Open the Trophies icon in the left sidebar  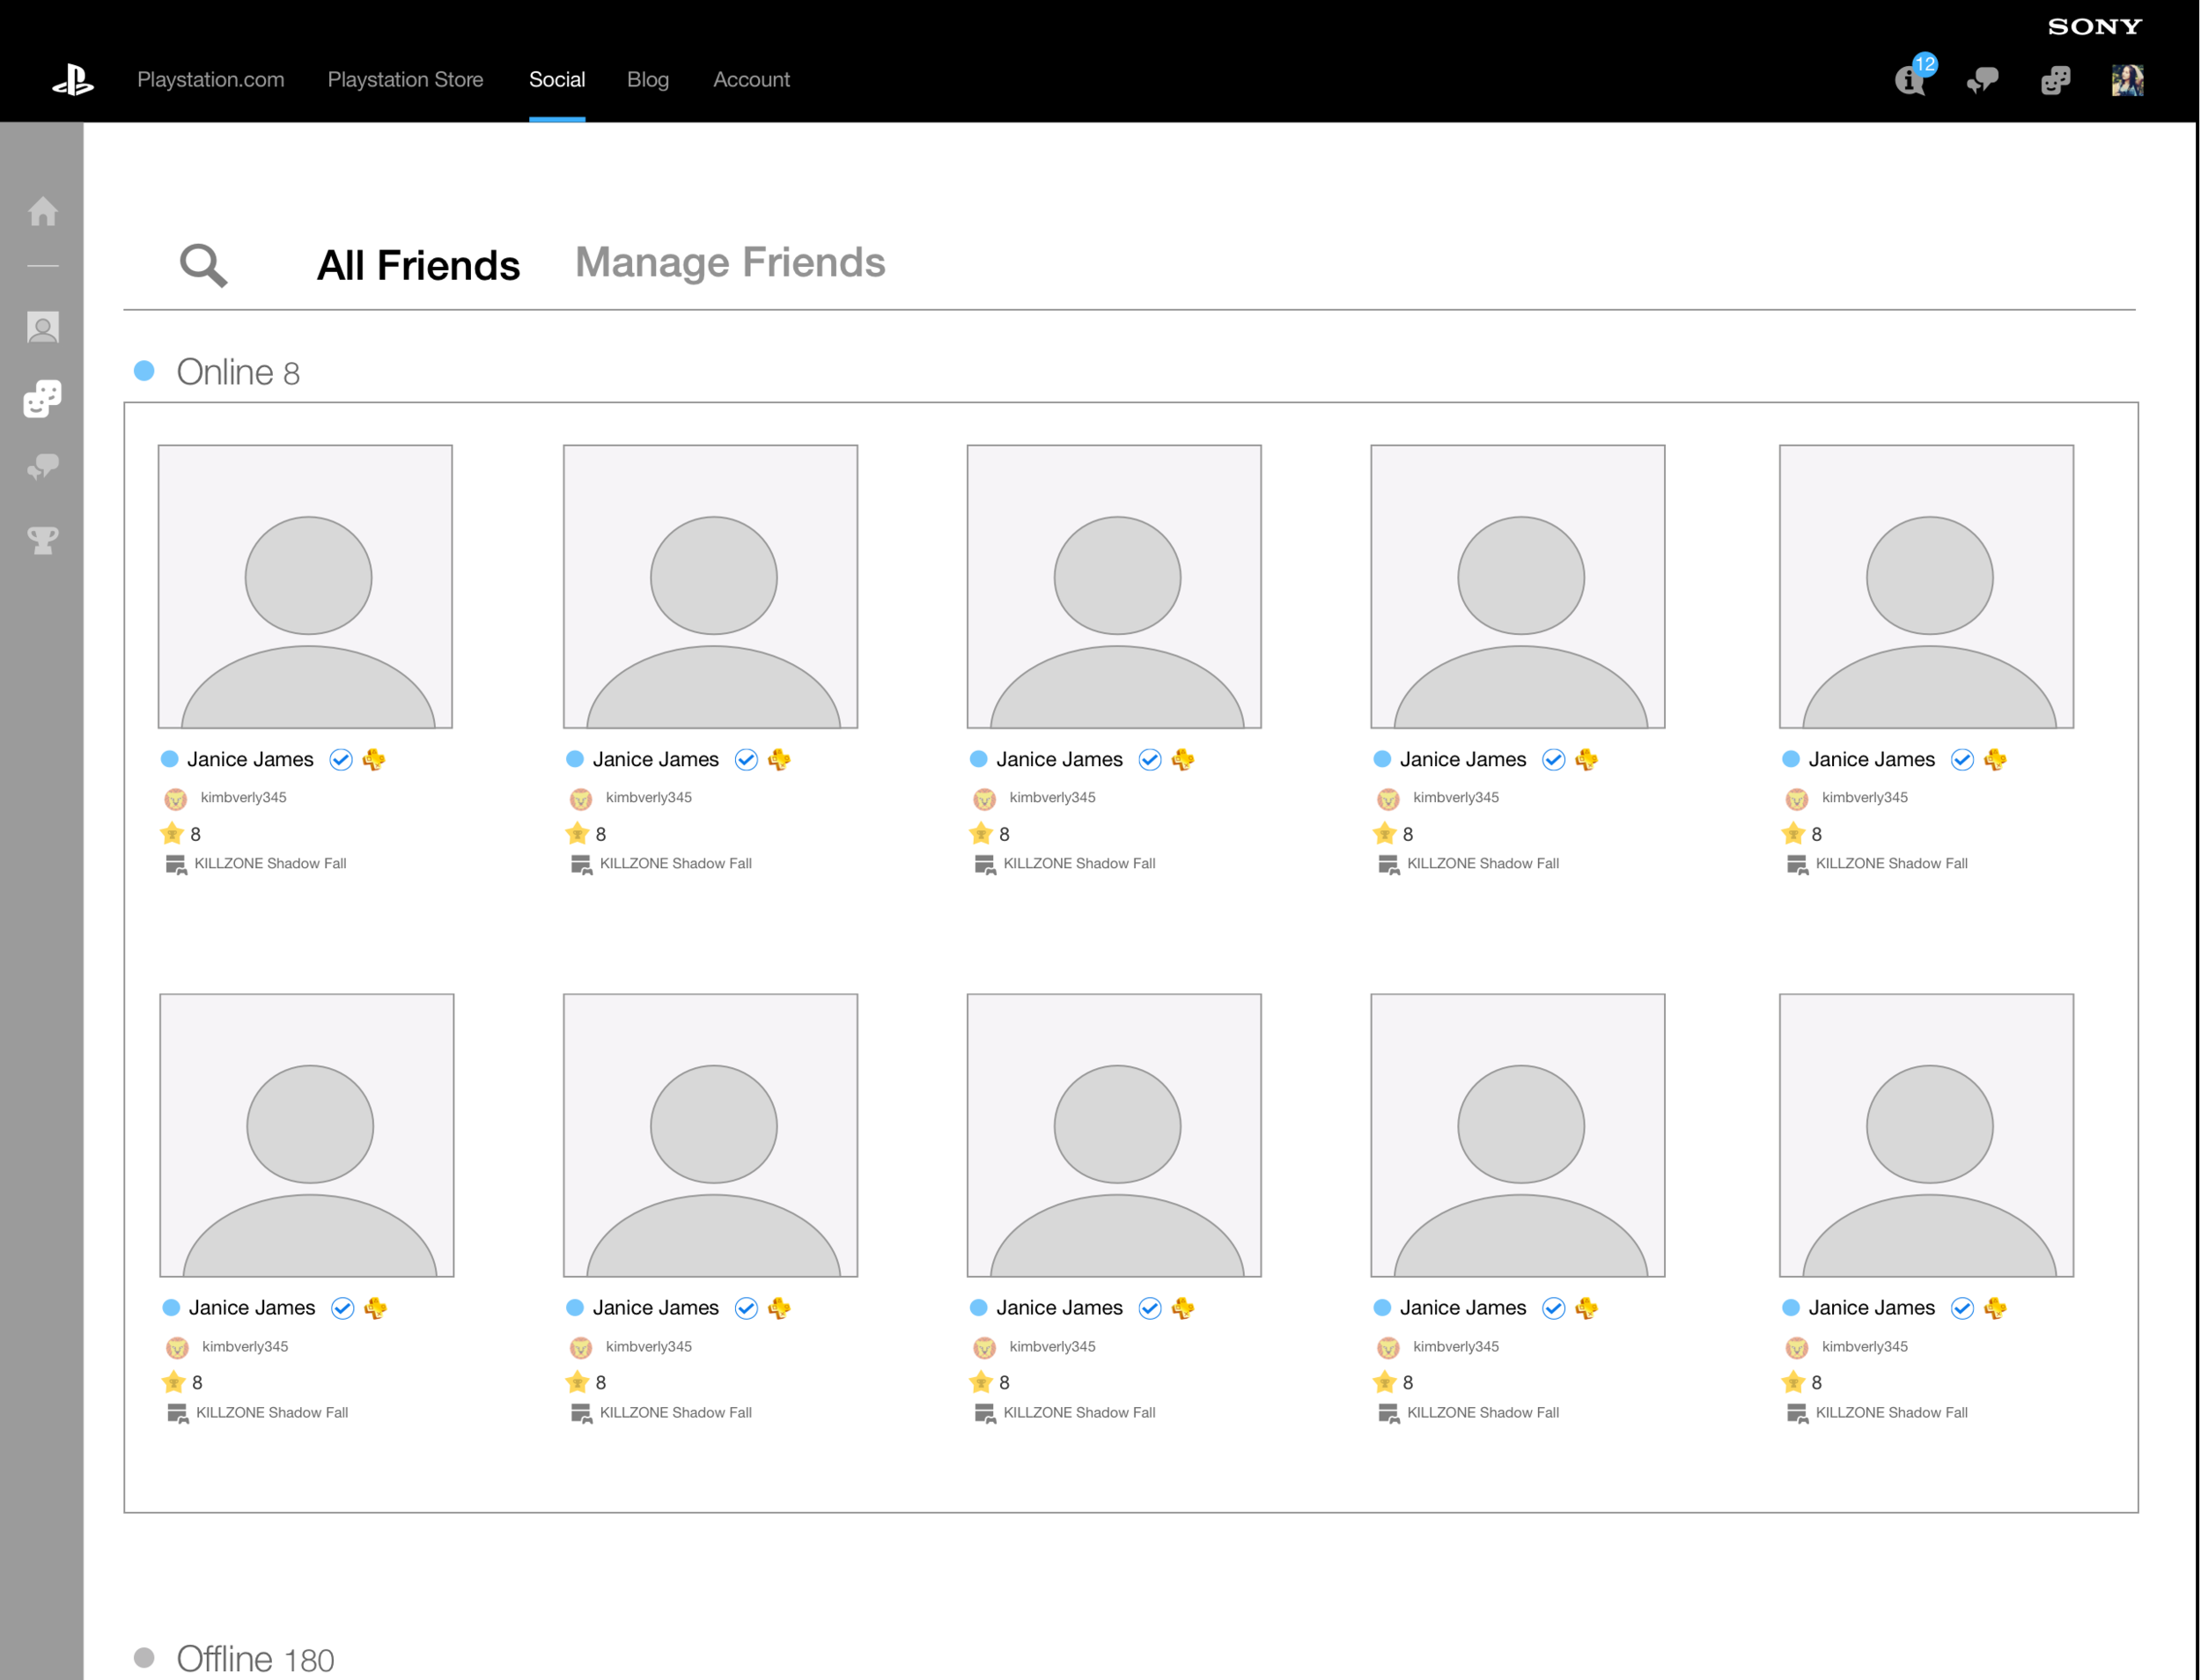(x=42, y=540)
